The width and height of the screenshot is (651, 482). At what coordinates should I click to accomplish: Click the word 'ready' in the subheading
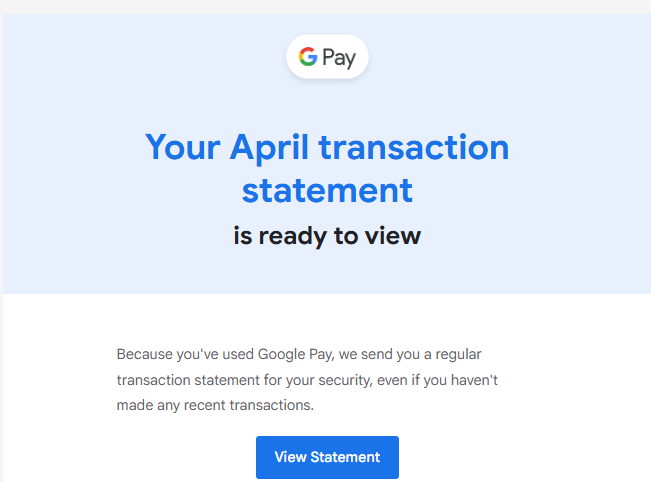click(x=293, y=237)
